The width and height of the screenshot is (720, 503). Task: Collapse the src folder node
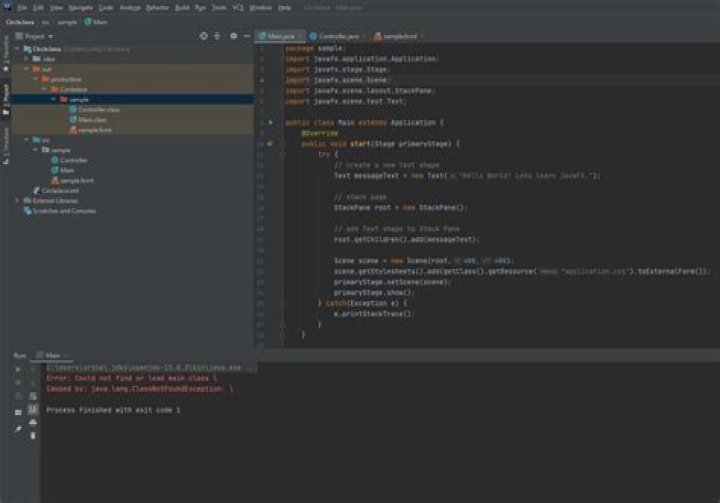click(x=27, y=140)
